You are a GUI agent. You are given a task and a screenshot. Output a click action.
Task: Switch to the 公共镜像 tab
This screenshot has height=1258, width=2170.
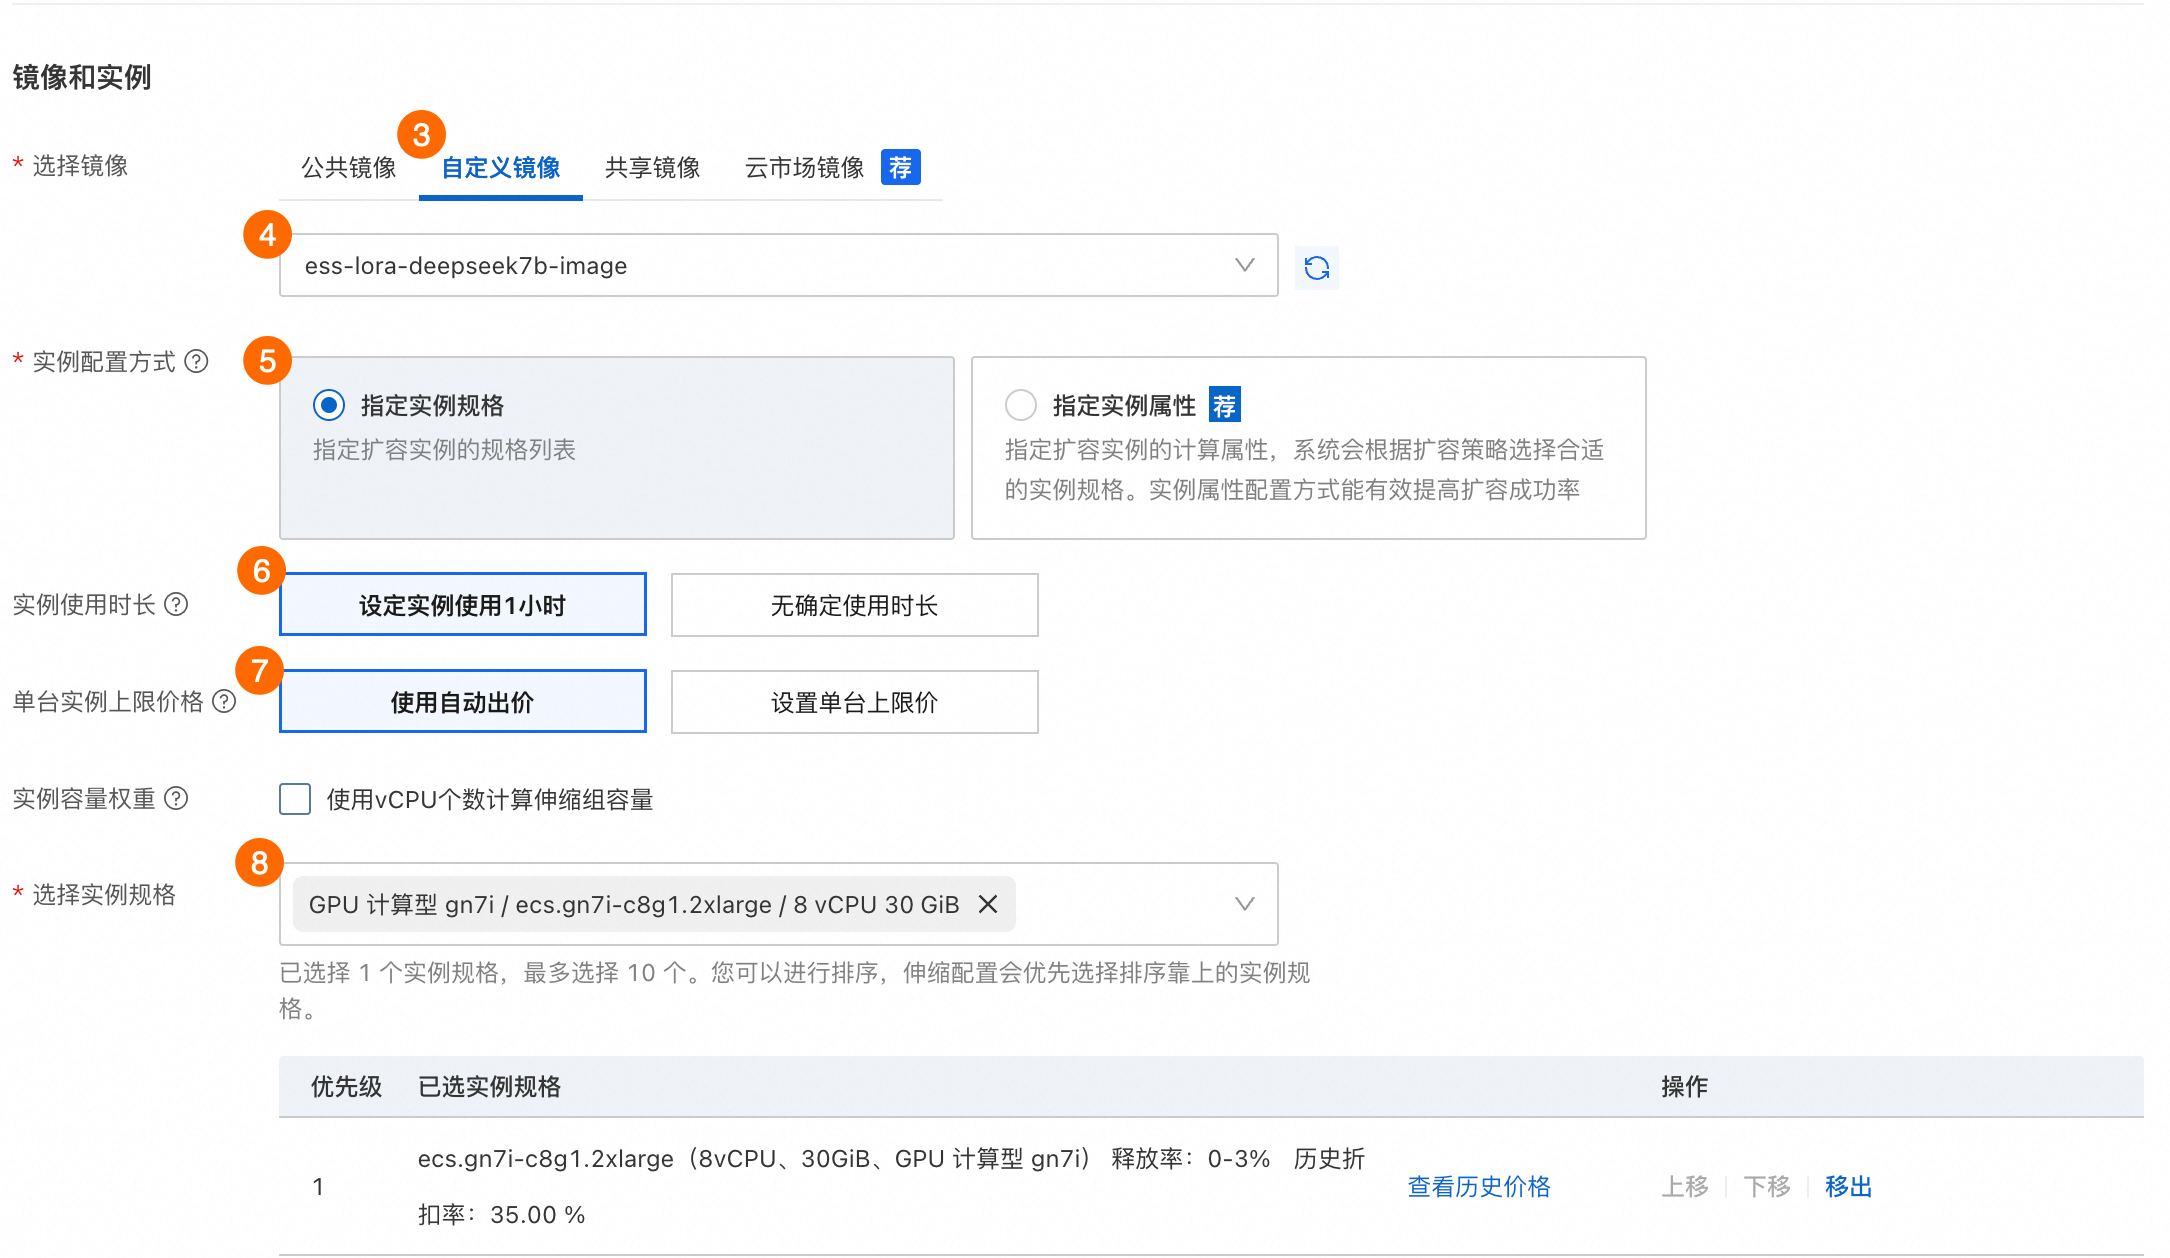pos(349,167)
